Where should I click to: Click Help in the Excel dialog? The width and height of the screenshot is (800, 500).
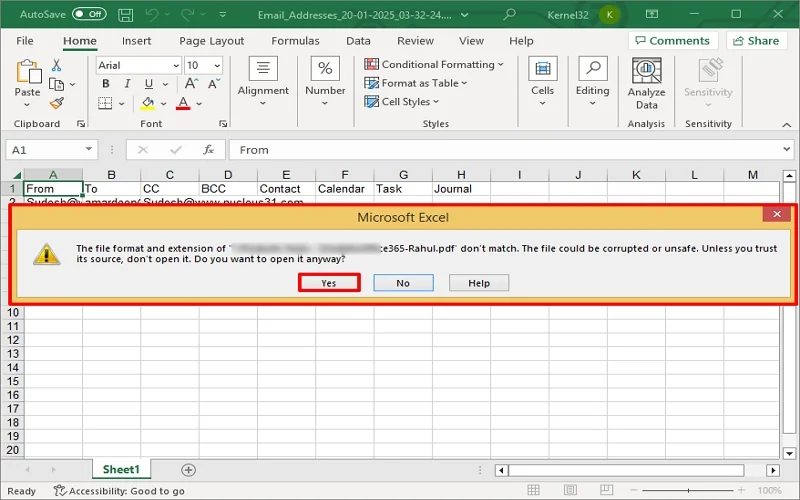coord(479,283)
